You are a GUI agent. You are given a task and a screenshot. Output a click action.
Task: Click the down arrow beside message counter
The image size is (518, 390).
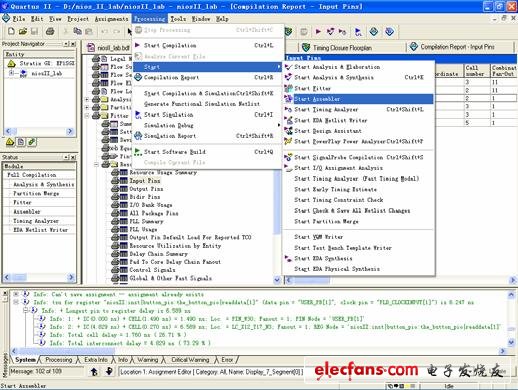(109, 371)
